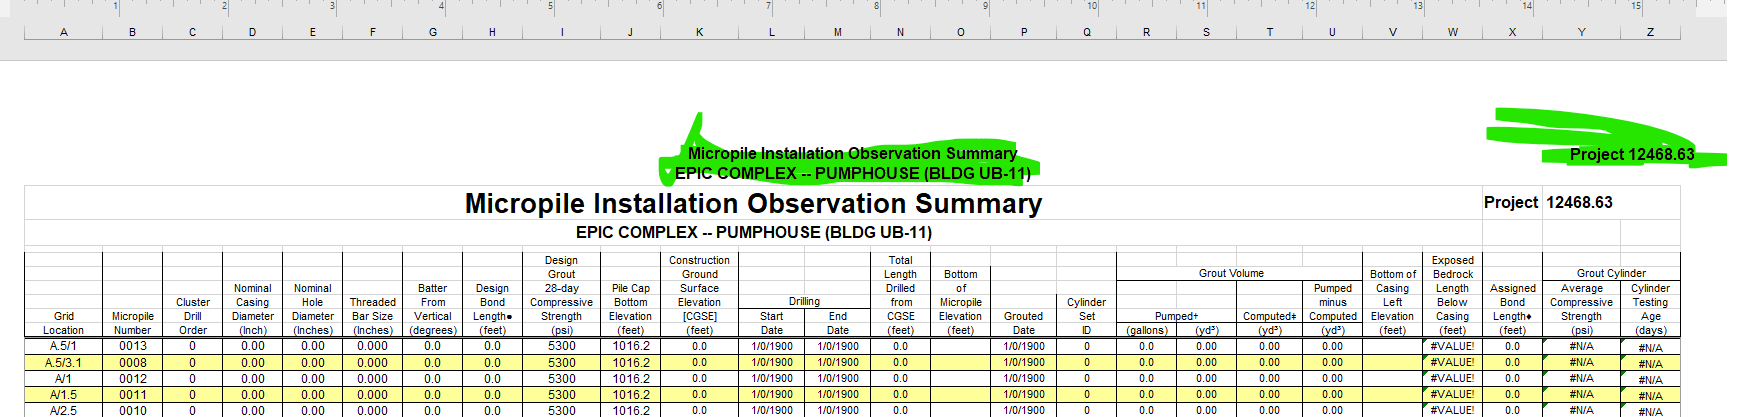
Task: Select grid location cell 'A.5/3.1'
Action: tap(63, 362)
